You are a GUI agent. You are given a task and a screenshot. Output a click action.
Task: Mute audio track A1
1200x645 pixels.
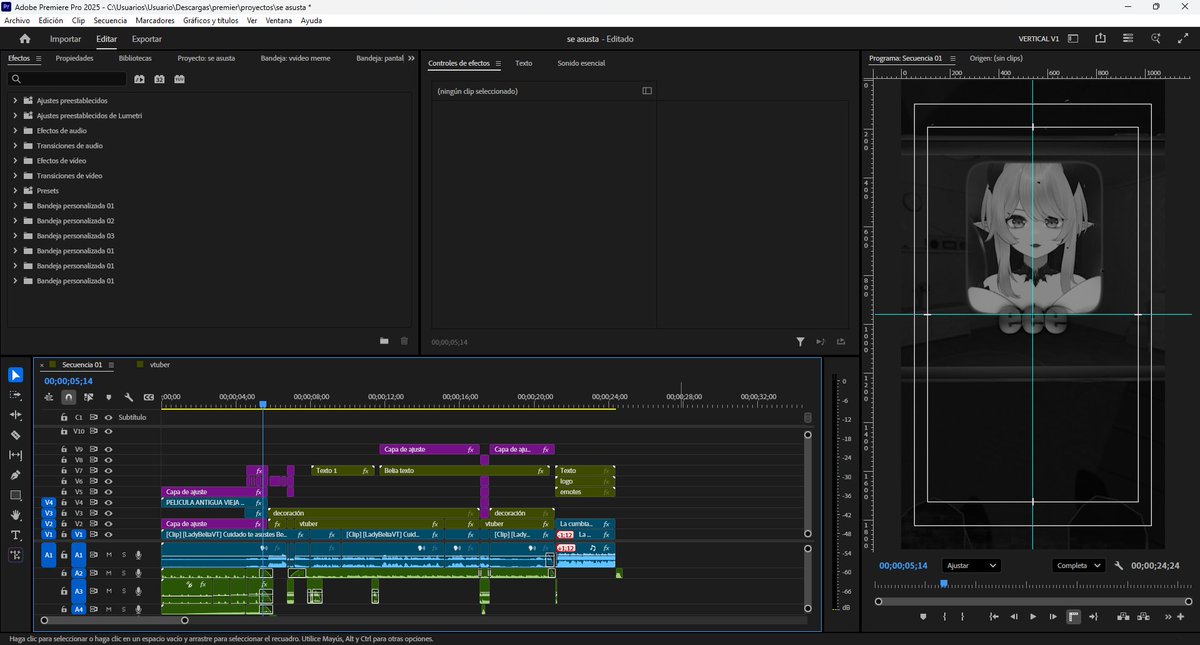point(107,554)
